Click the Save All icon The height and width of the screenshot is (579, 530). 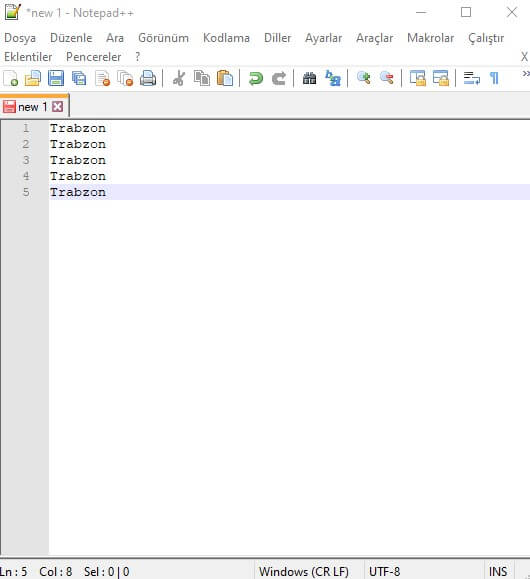click(79, 79)
